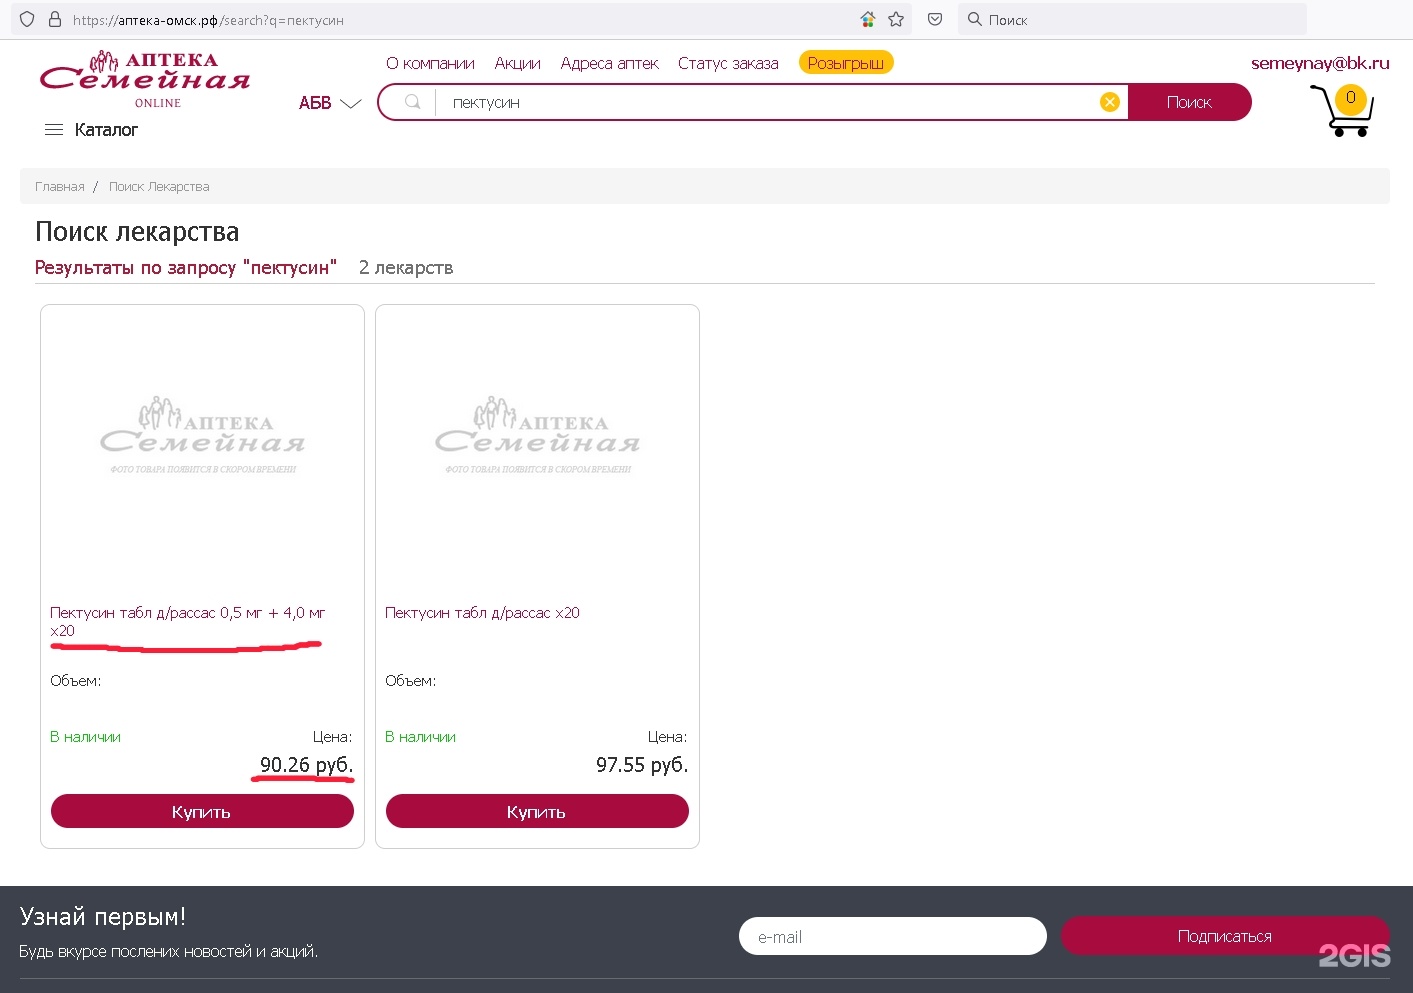Screen dimensions: 1413x993
Task: Click the tracking protection shield icon
Action: coord(27,19)
